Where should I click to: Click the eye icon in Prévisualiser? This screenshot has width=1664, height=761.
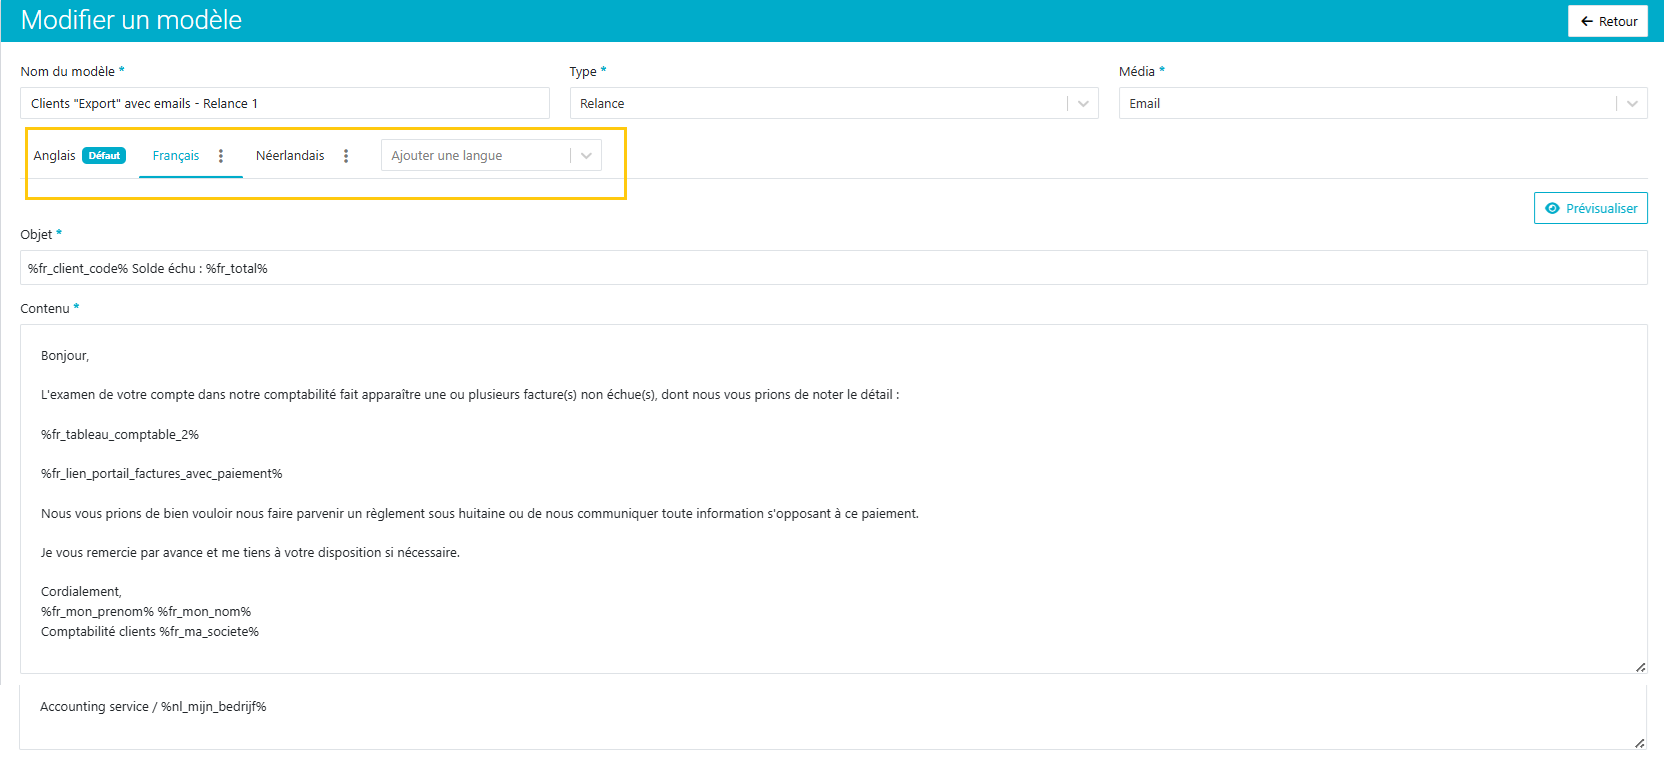pos(1552,208)
